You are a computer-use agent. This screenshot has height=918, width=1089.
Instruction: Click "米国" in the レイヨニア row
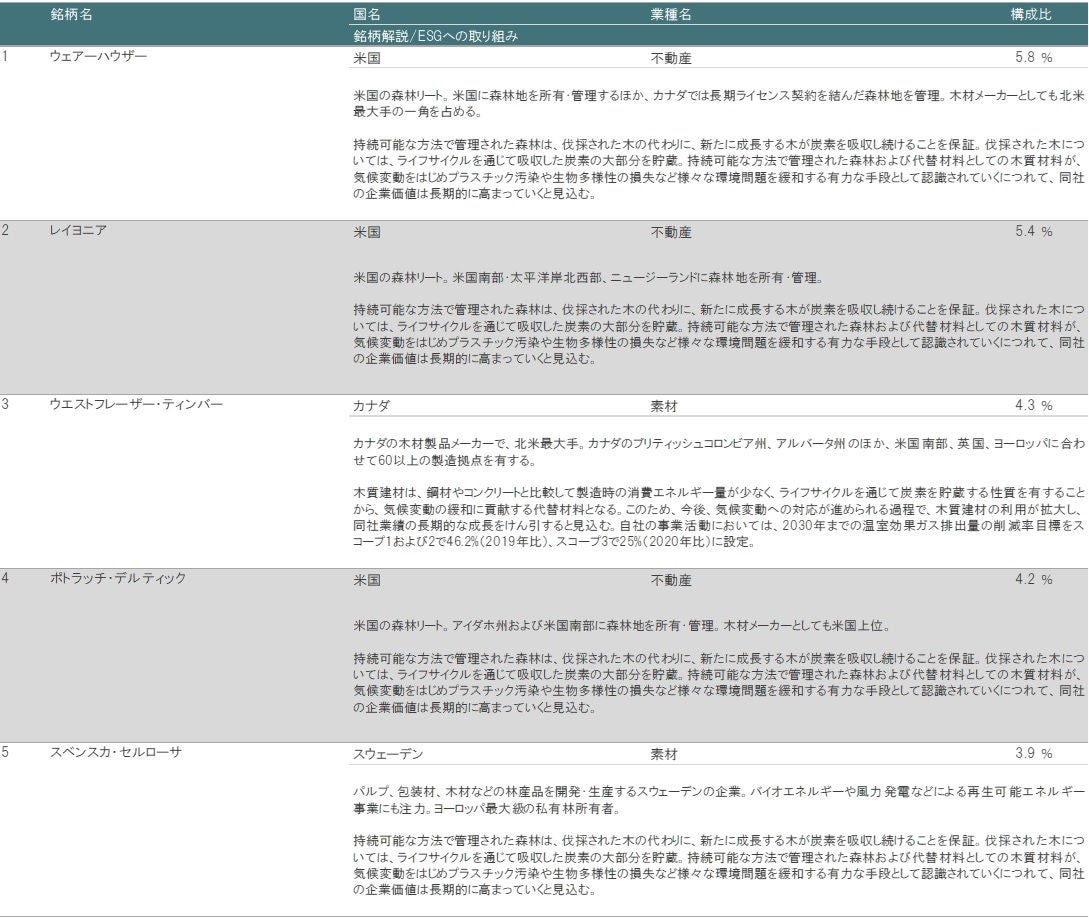click(x=367, y=233)
